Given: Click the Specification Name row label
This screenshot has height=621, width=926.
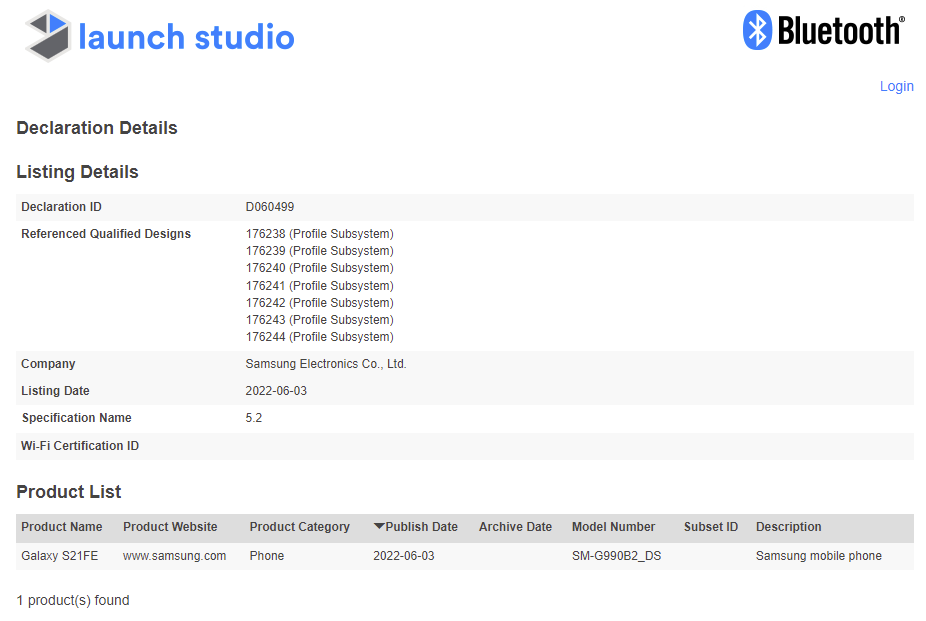Looking at the screenshot, I should pyautogui.click(x=76, y=418).
